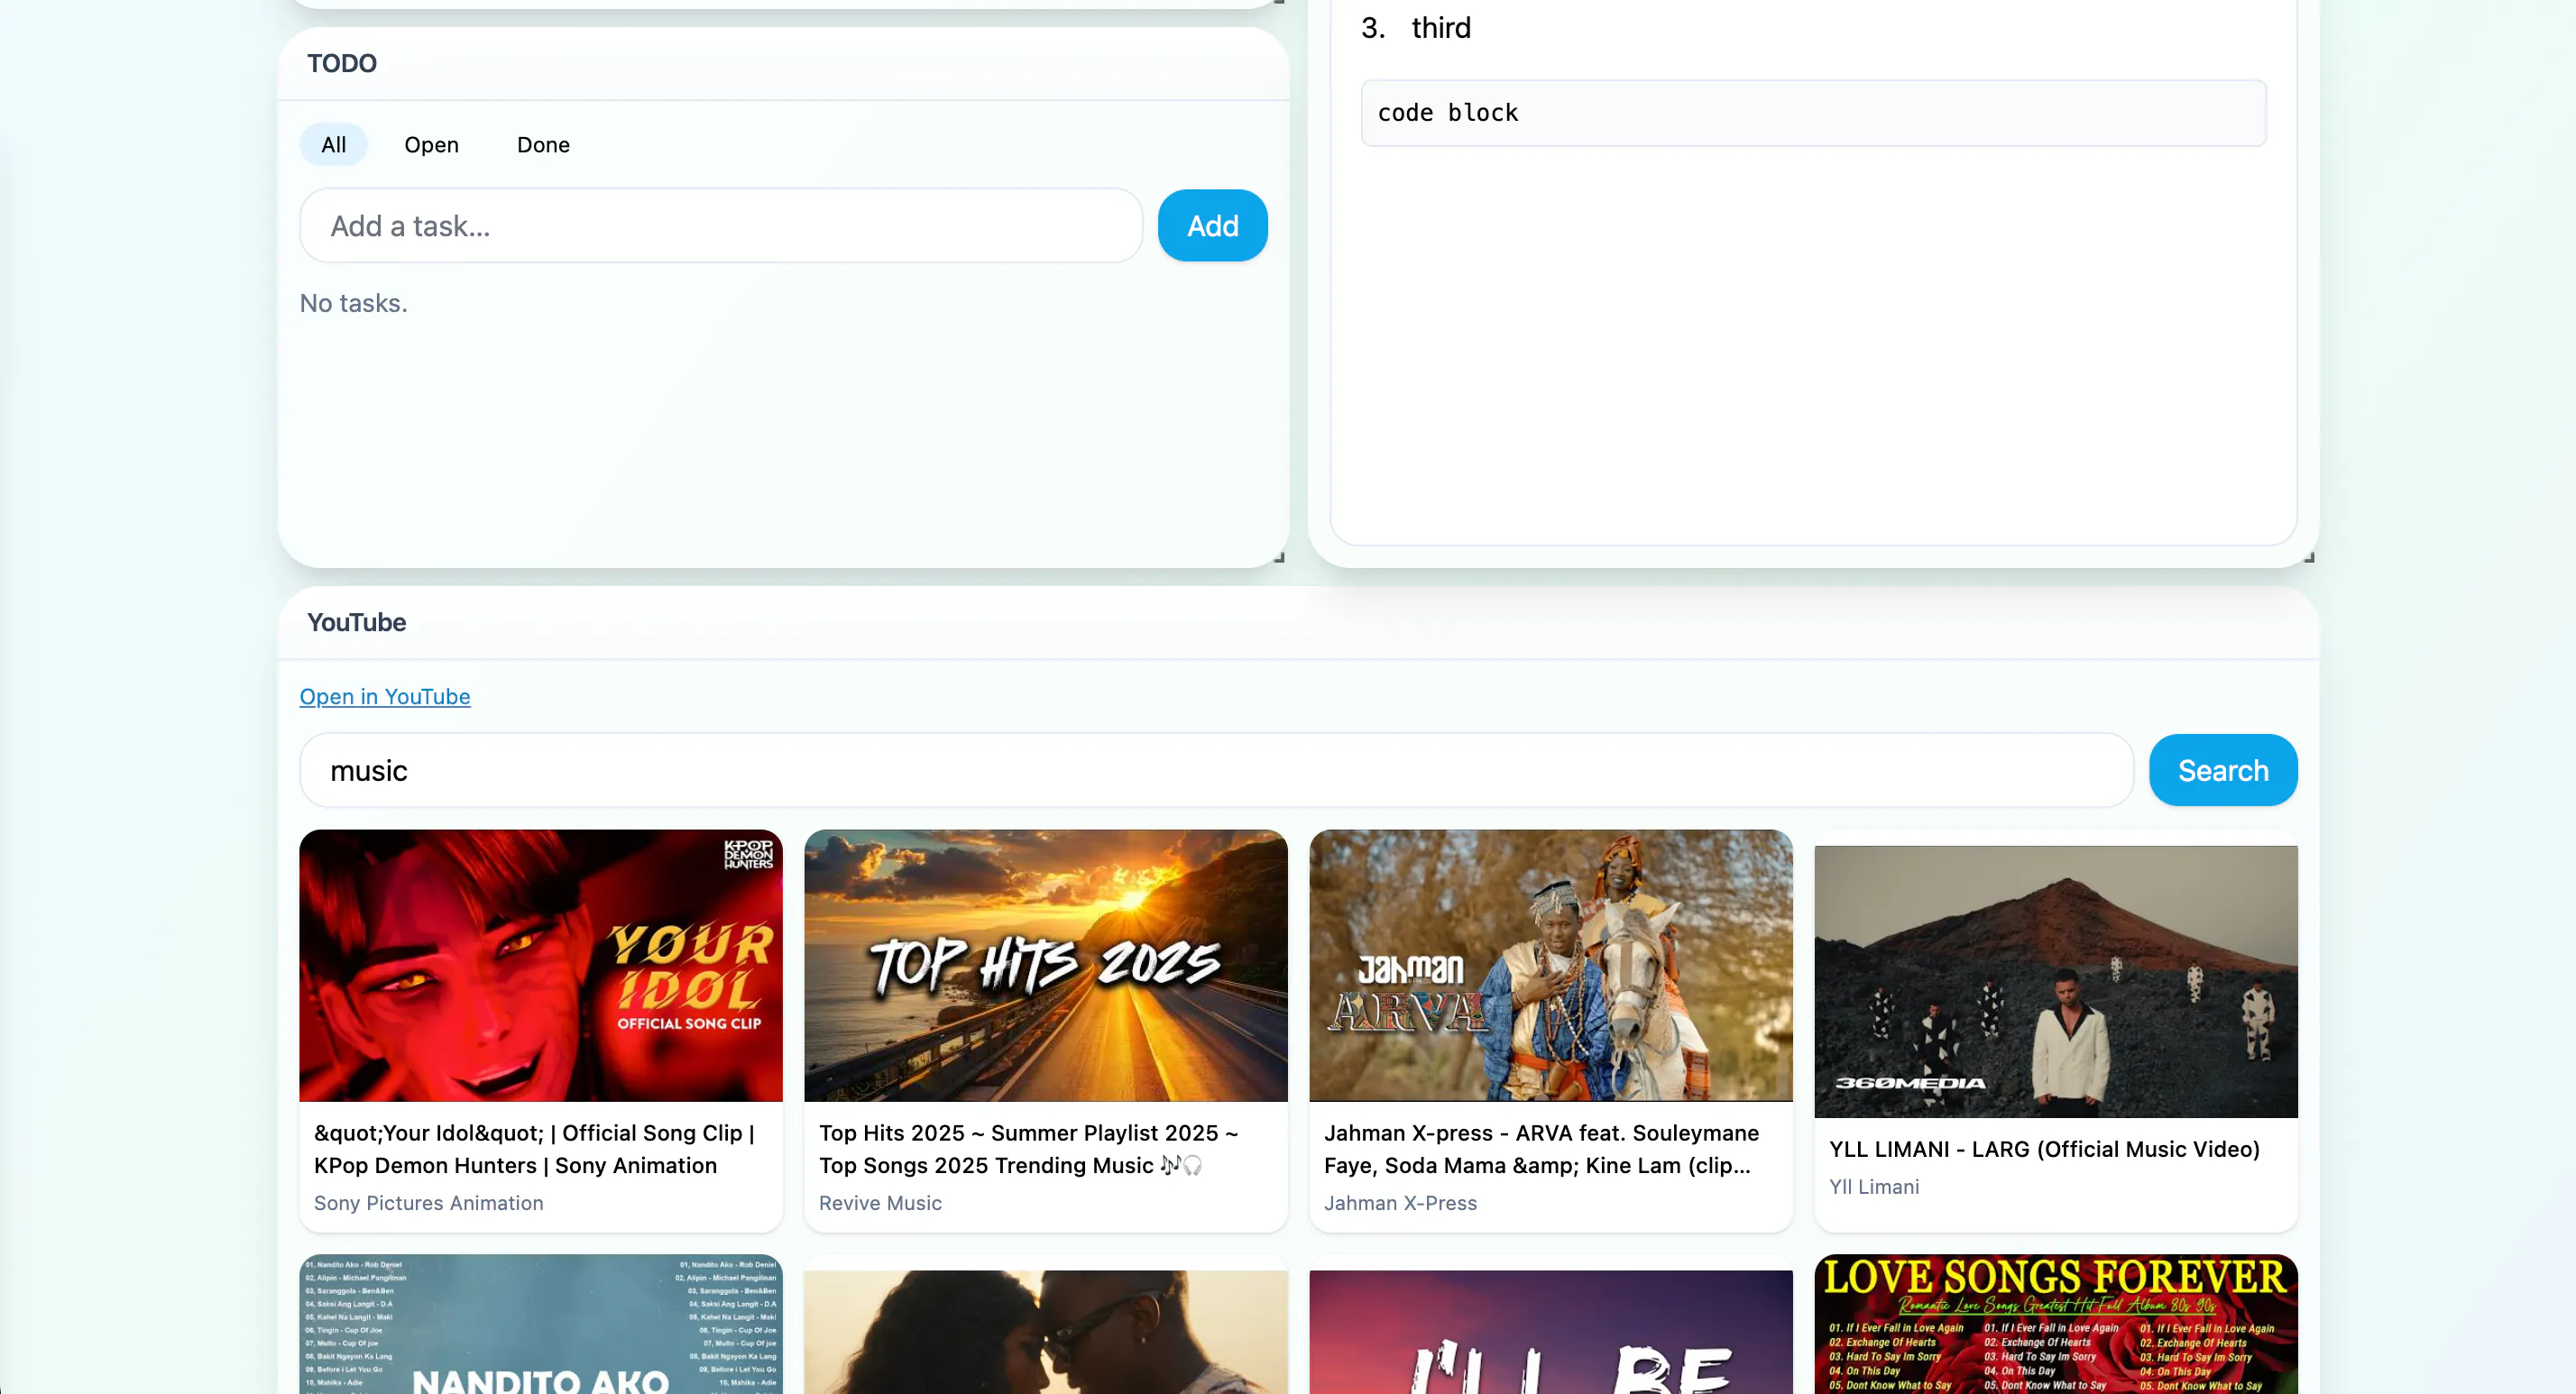Viewport: 2576px width, 1394px height.
Task: Click the Add a task input field
Action: (x=721, y=226)
